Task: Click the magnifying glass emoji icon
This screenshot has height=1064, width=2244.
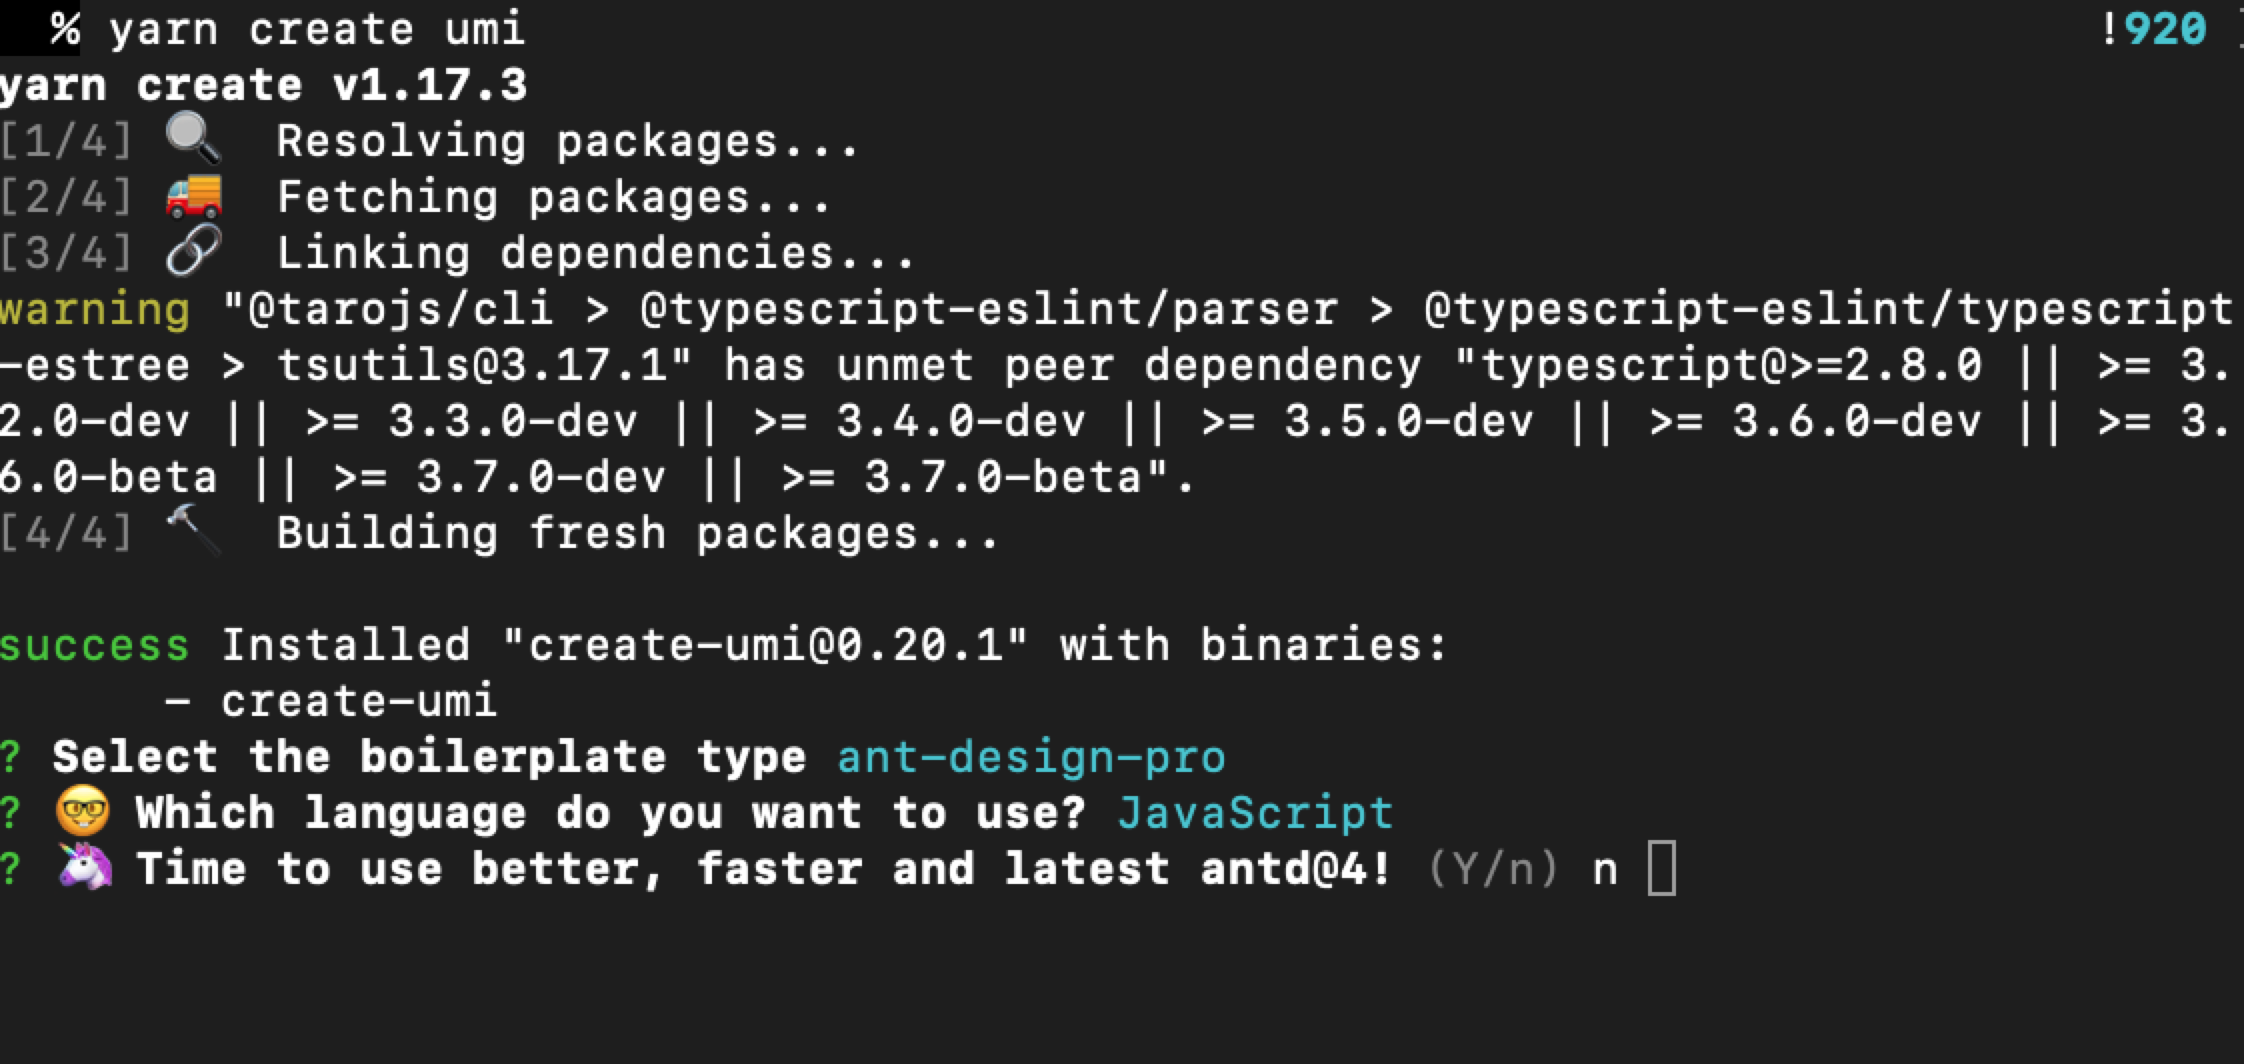Action: pyautogui.click(x=193, y=138)
